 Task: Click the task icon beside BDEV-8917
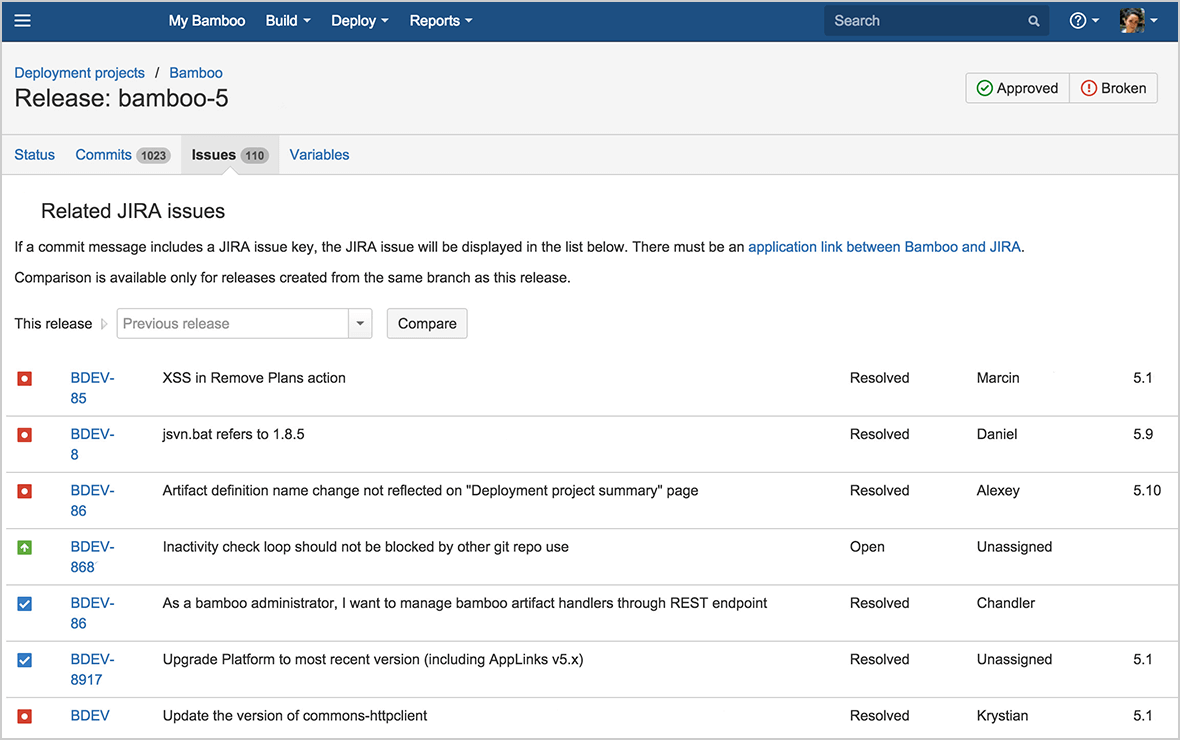(24, 659)
